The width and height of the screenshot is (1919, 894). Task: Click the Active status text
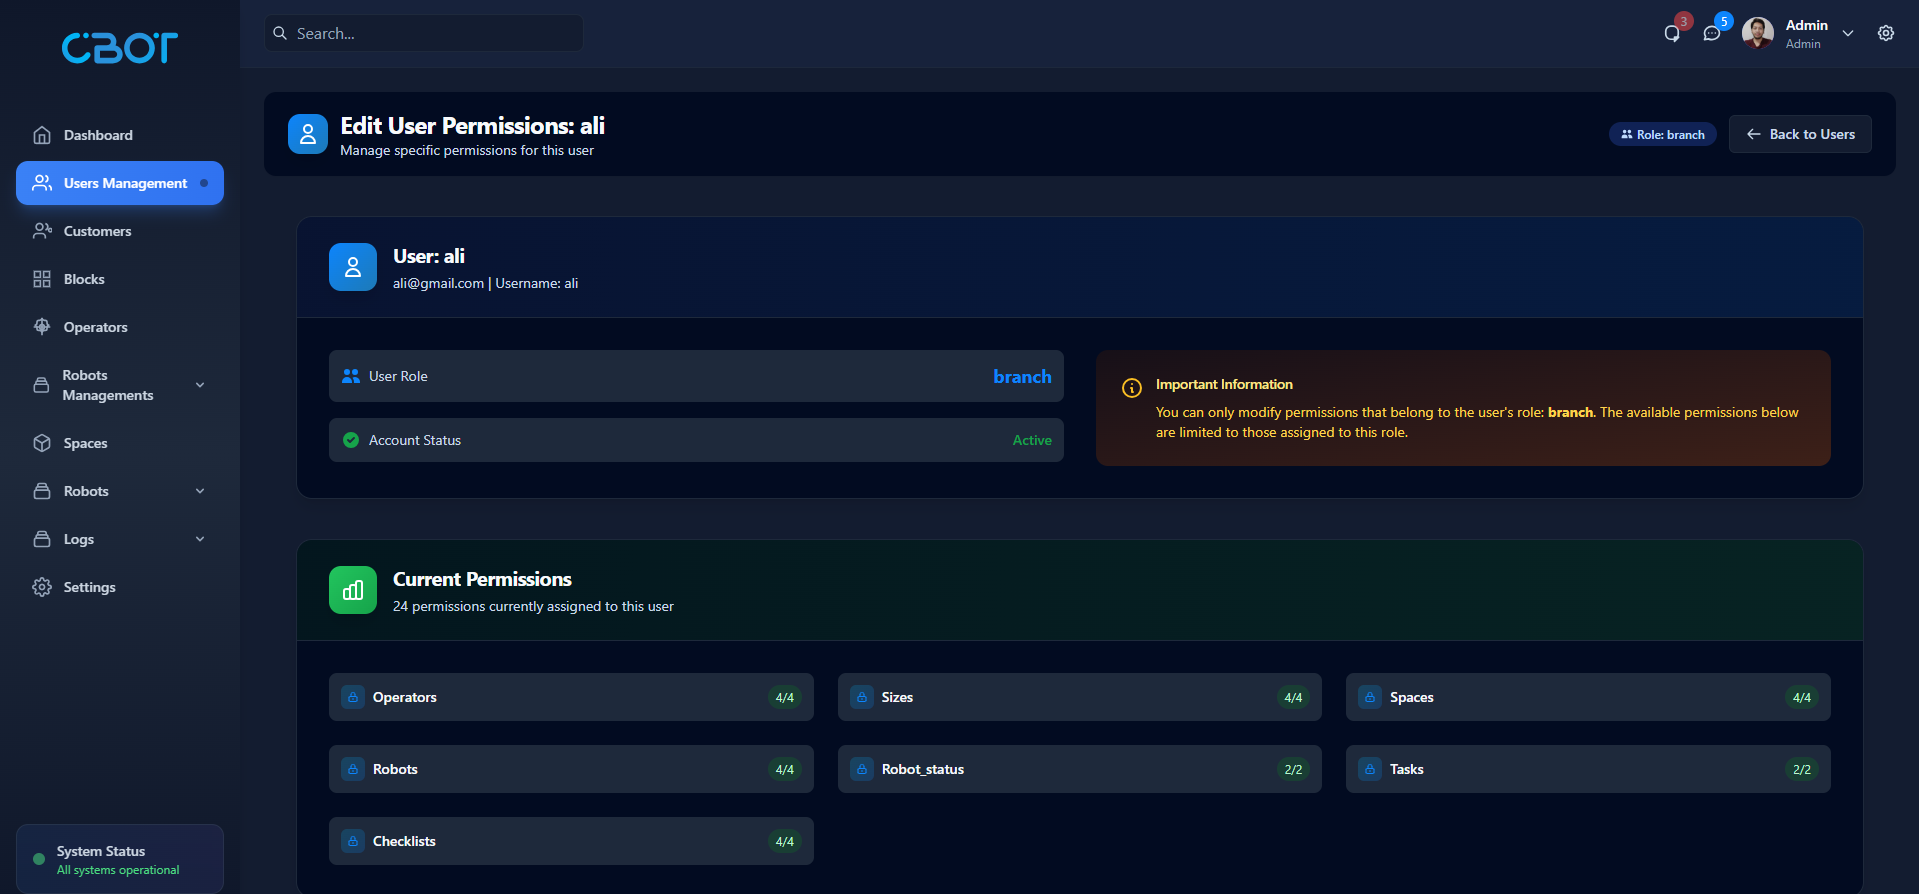tap(1032, 440)
